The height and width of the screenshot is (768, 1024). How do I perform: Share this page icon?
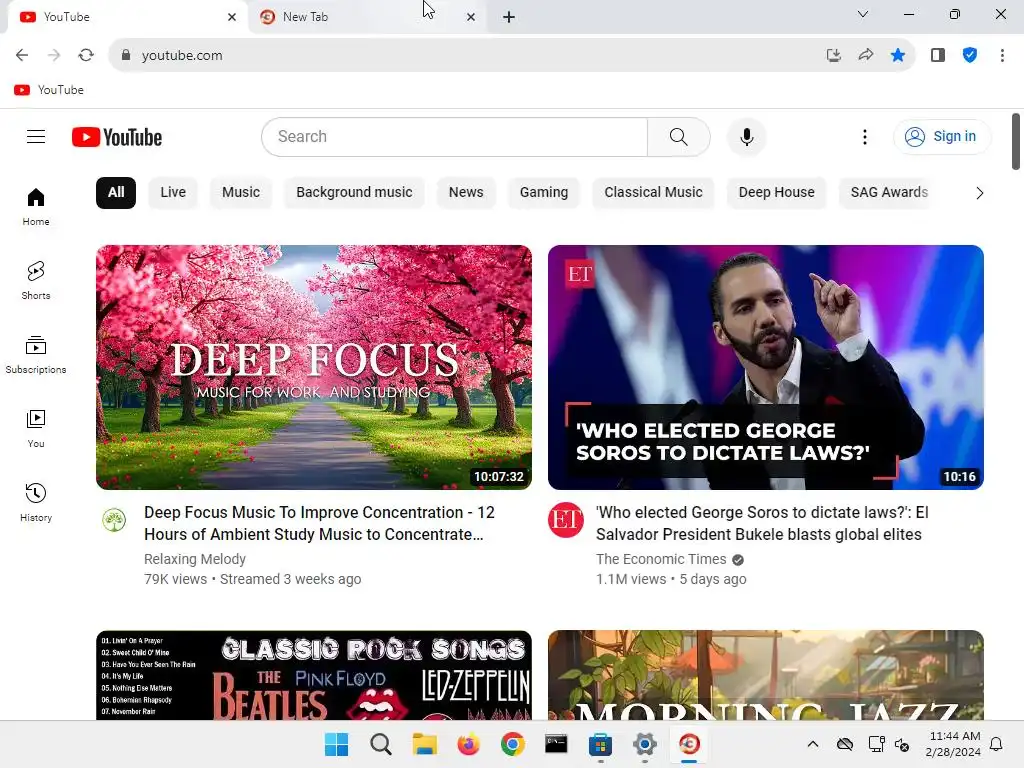(866, 55)
